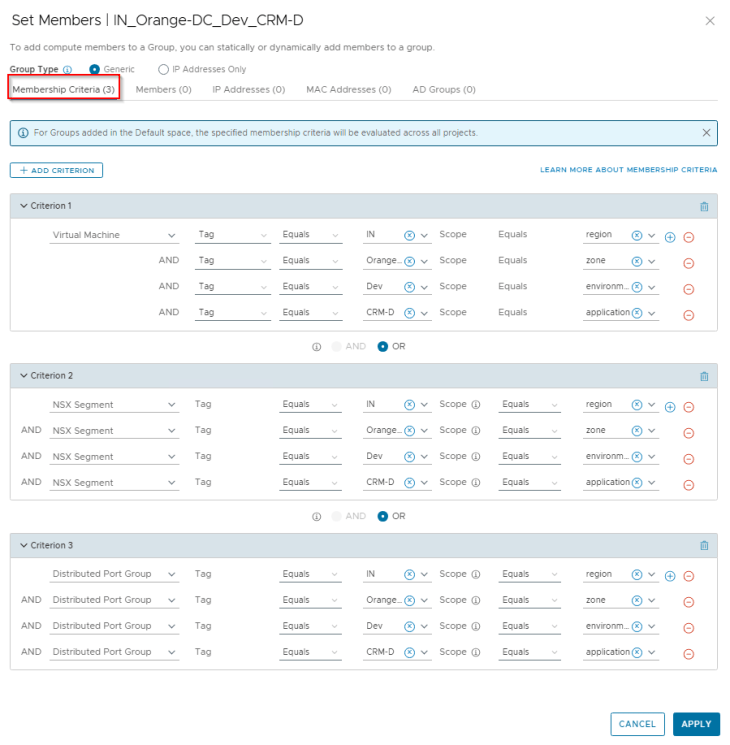Open the Virtual Machine member type dropdown
This screenshot has height=745, width=730.
[x=114, y=236]
